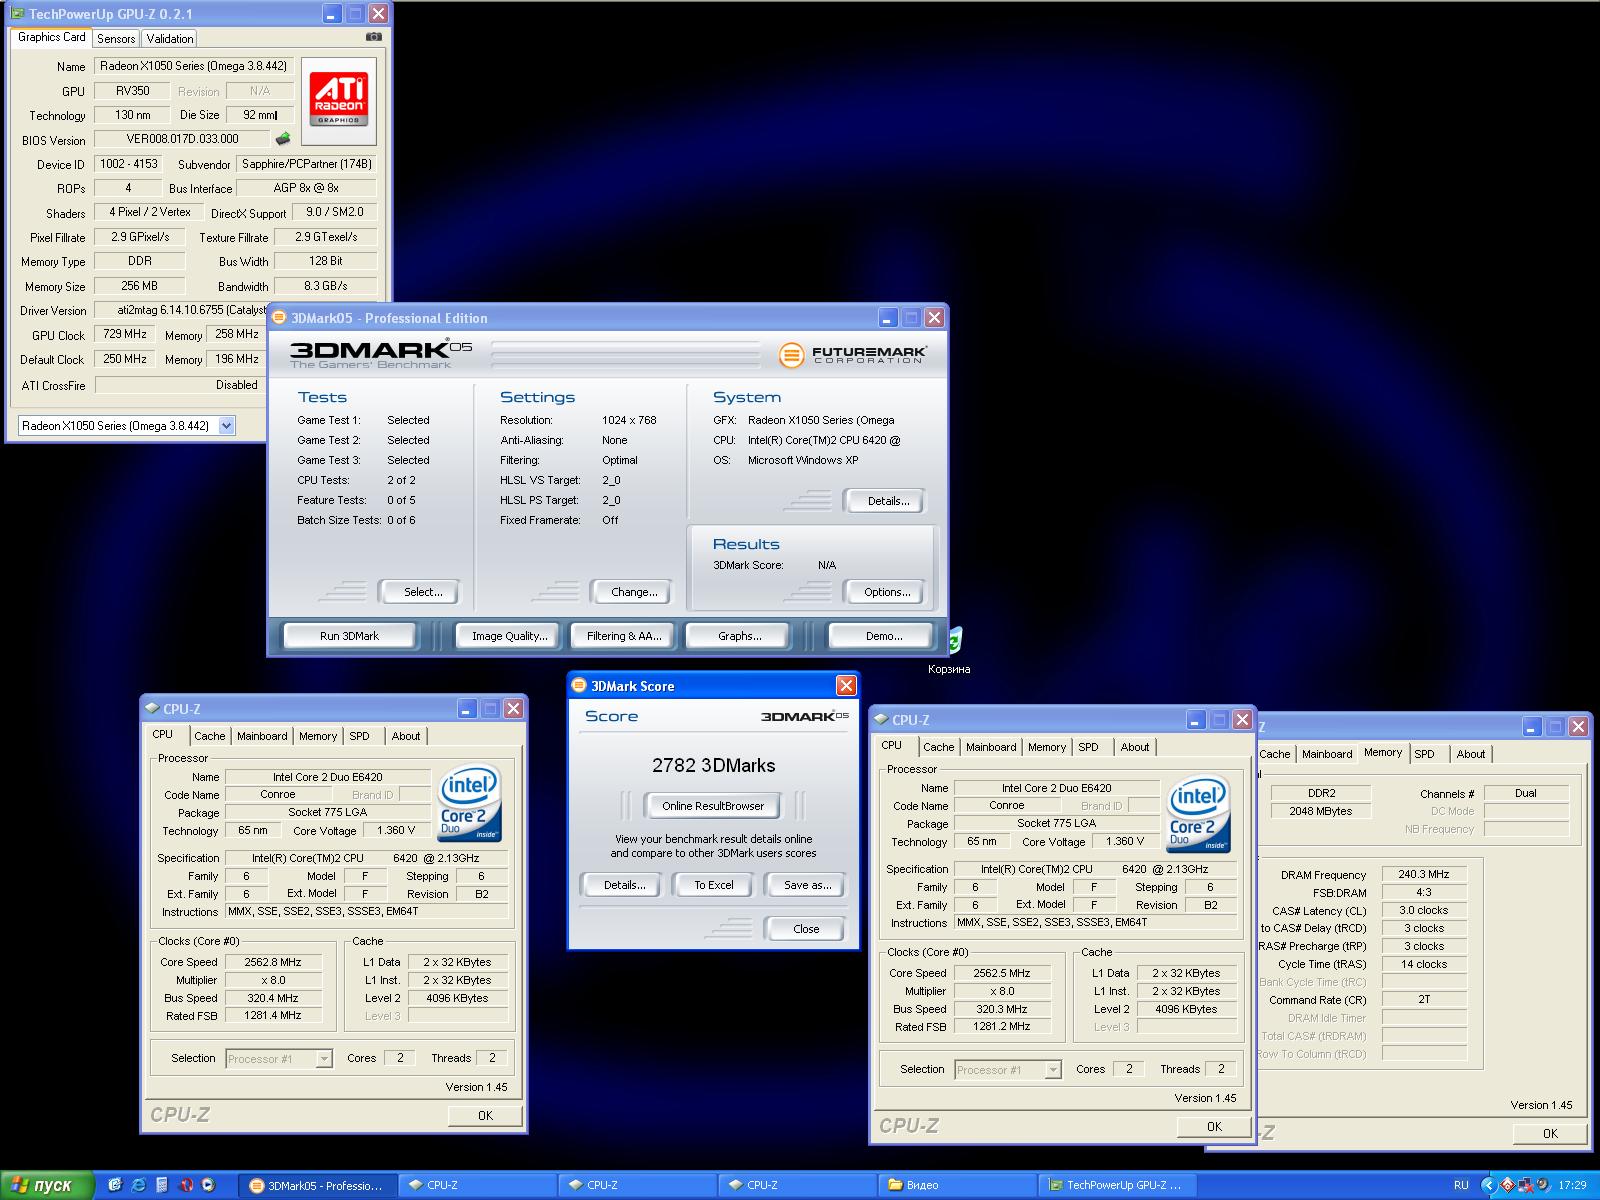Open Memory tab in left CPU-Z window
The width and height of the screenshot is (1600, 1200).
pos(318,735)
